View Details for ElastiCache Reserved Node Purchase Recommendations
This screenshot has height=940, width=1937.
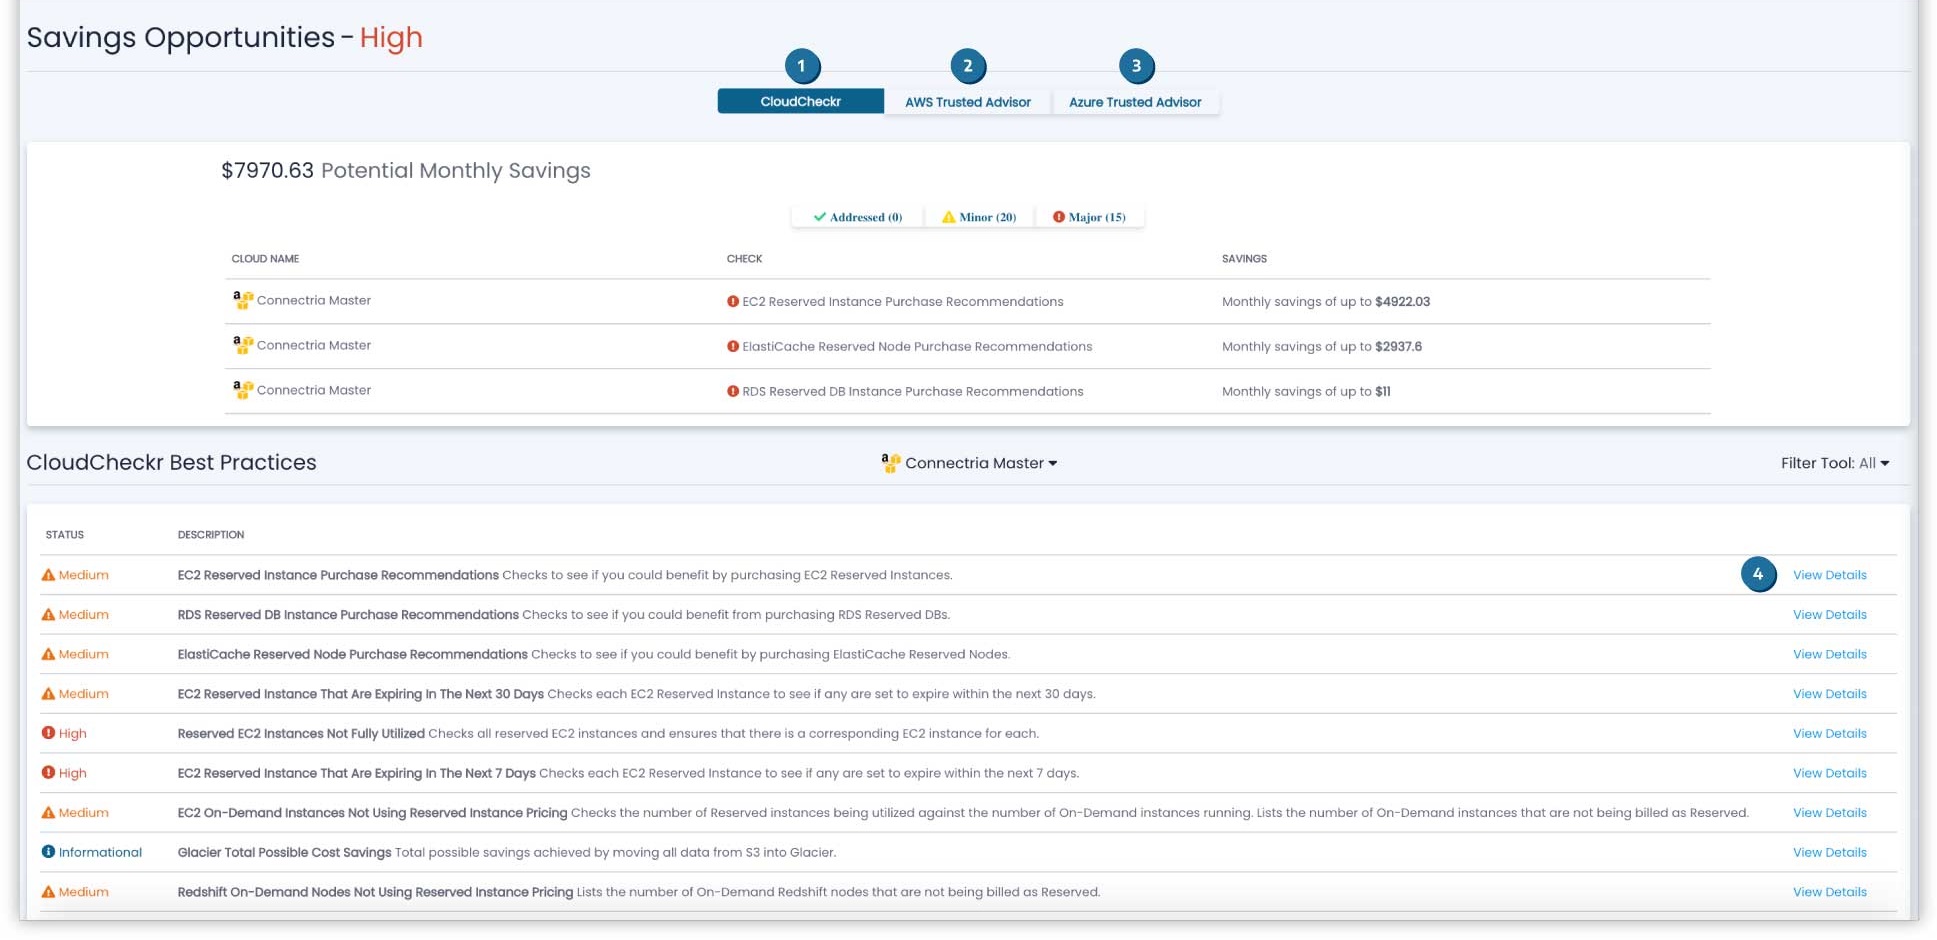(1829, 654)
